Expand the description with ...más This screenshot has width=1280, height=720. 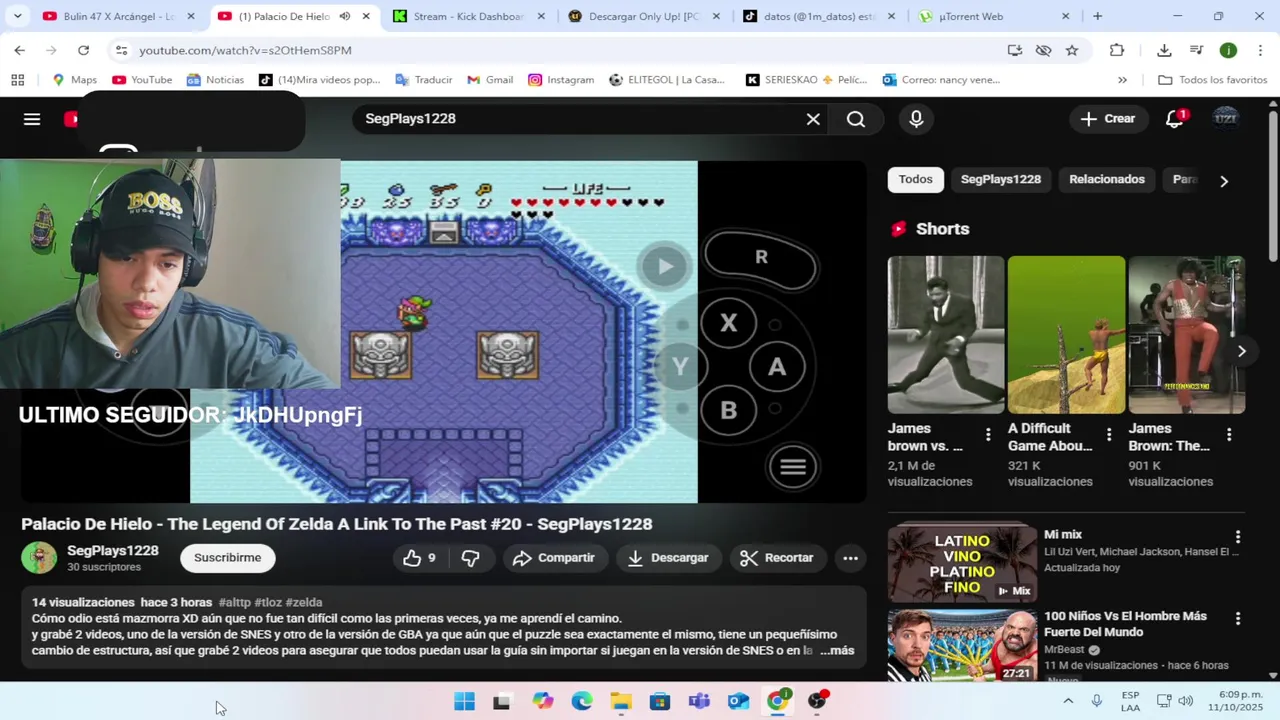coord(837,650)
